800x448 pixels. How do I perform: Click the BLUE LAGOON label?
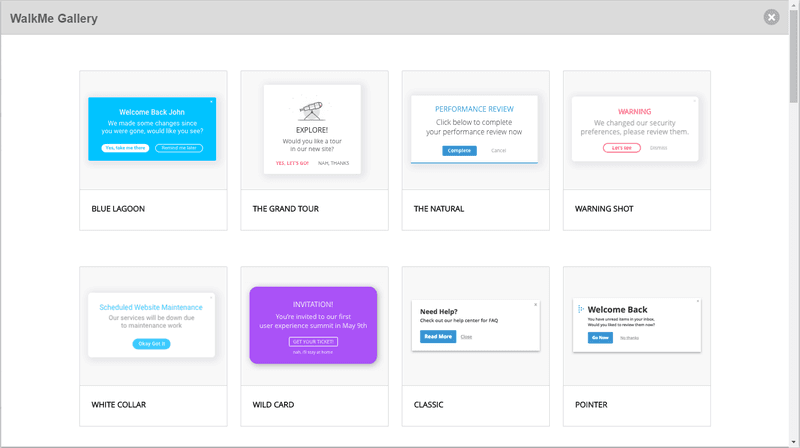coord(118,209)
